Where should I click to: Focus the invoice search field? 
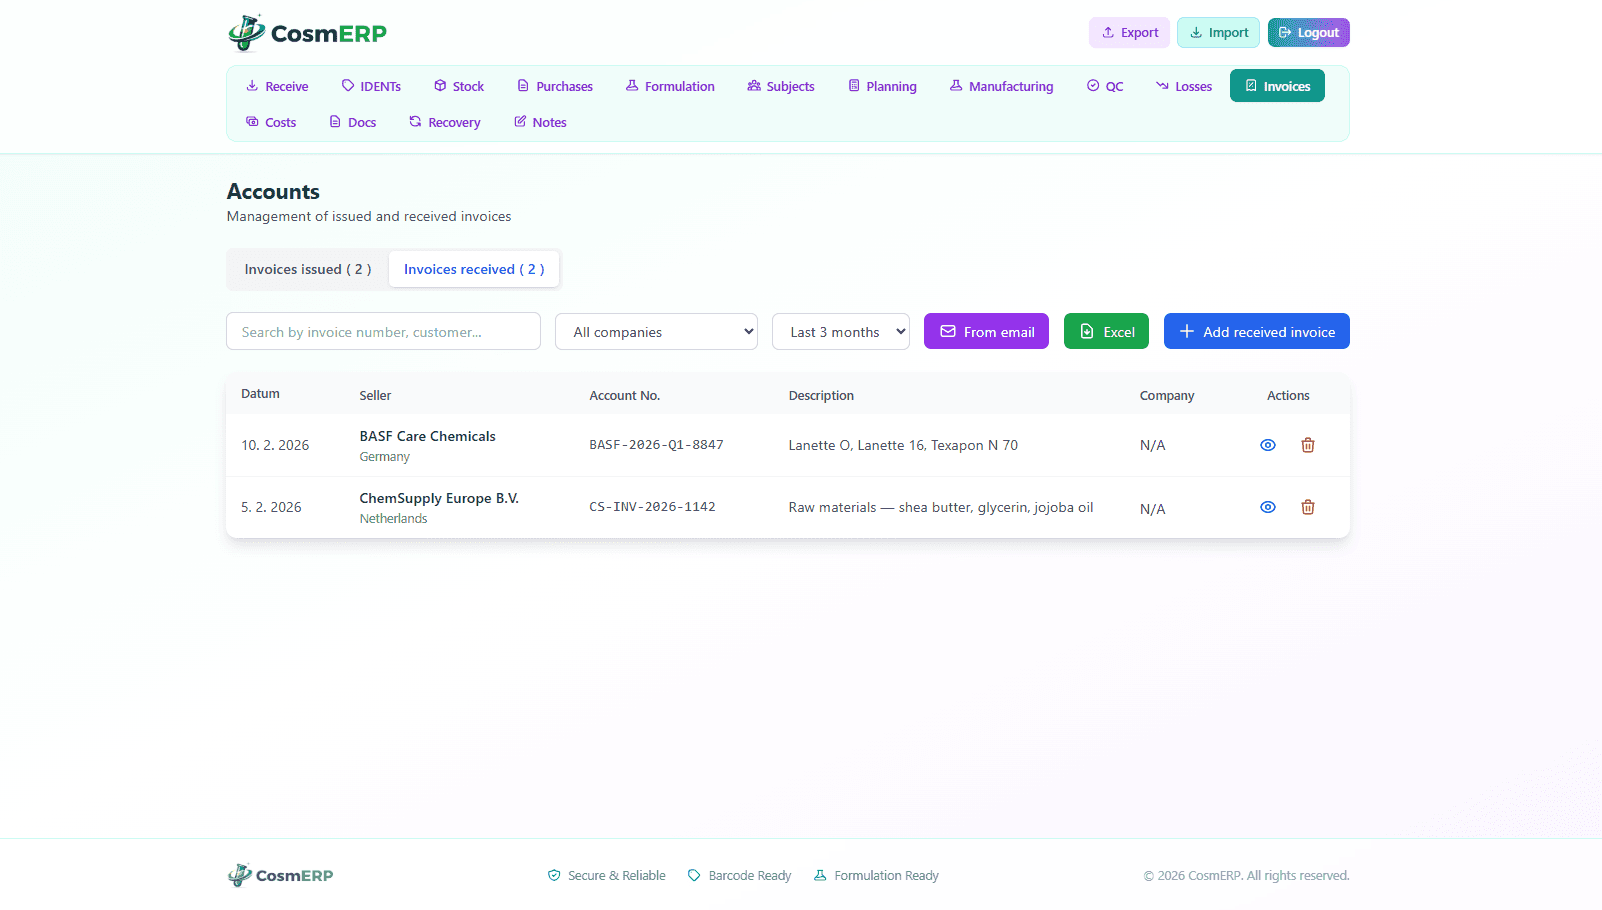click(383, 332)
